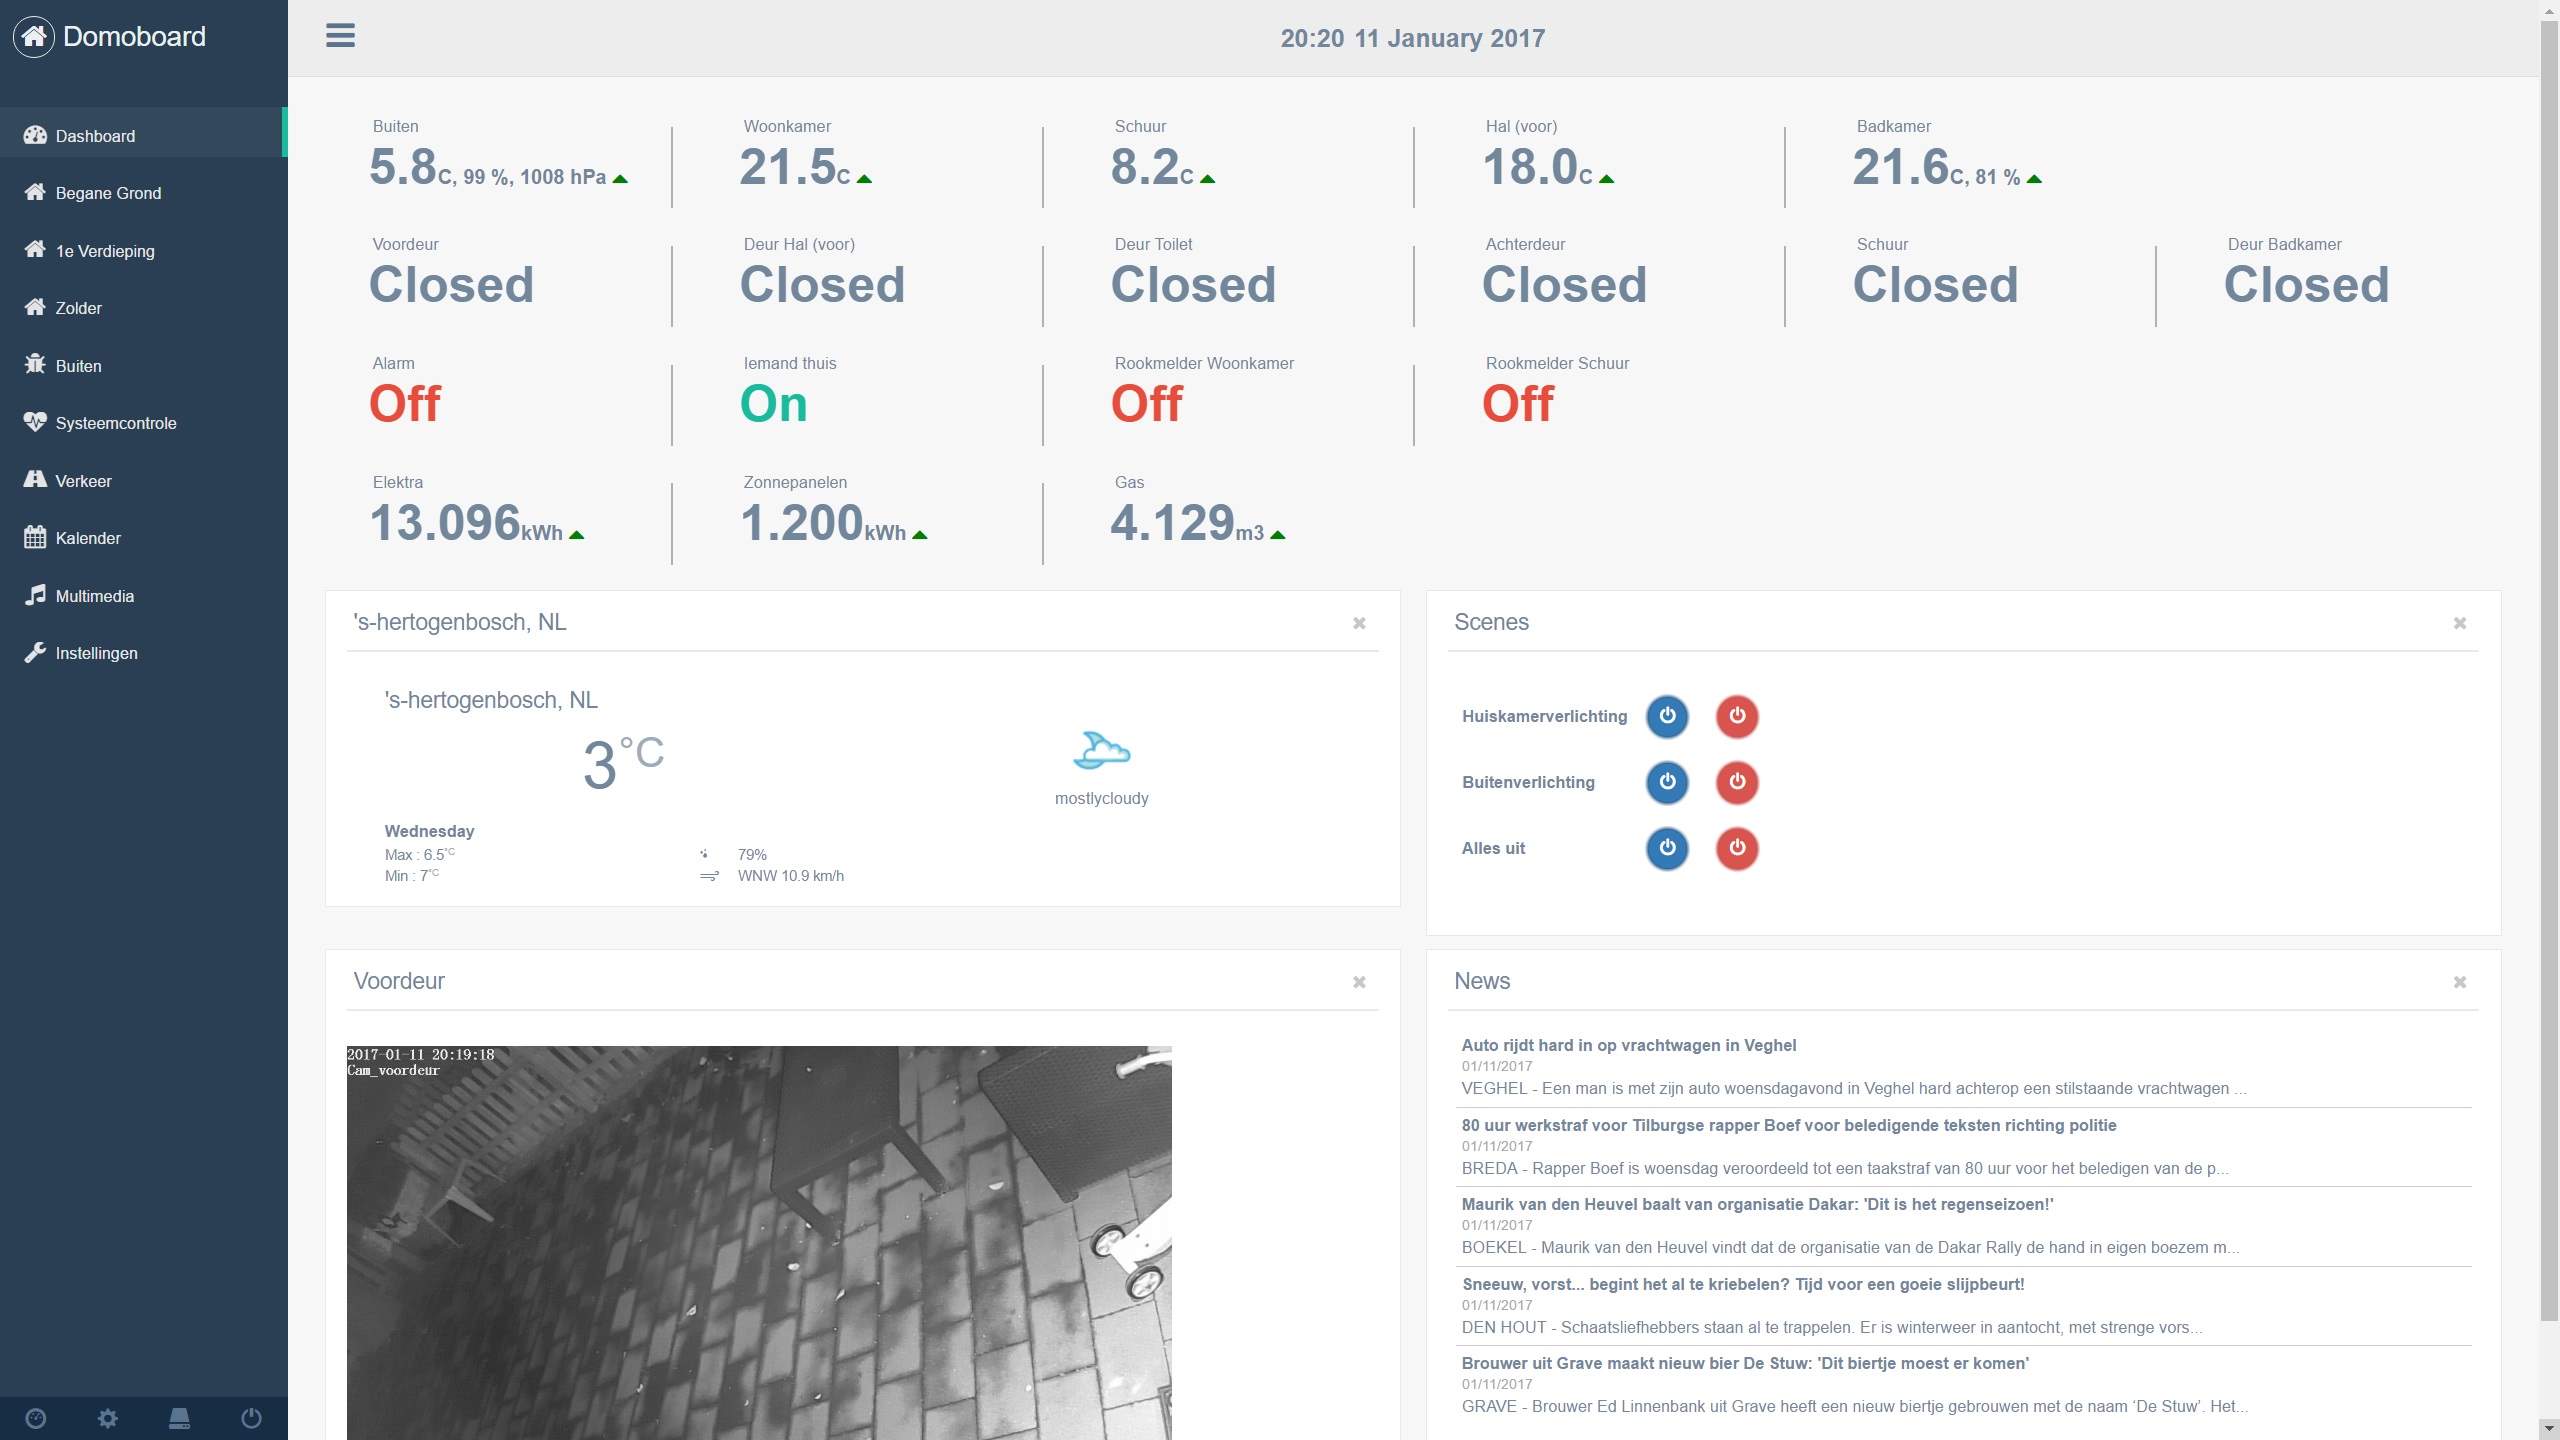Open Instellingen settings page
The height and width of the screenshot is (1440, 2560).
[x=143, y=653]
